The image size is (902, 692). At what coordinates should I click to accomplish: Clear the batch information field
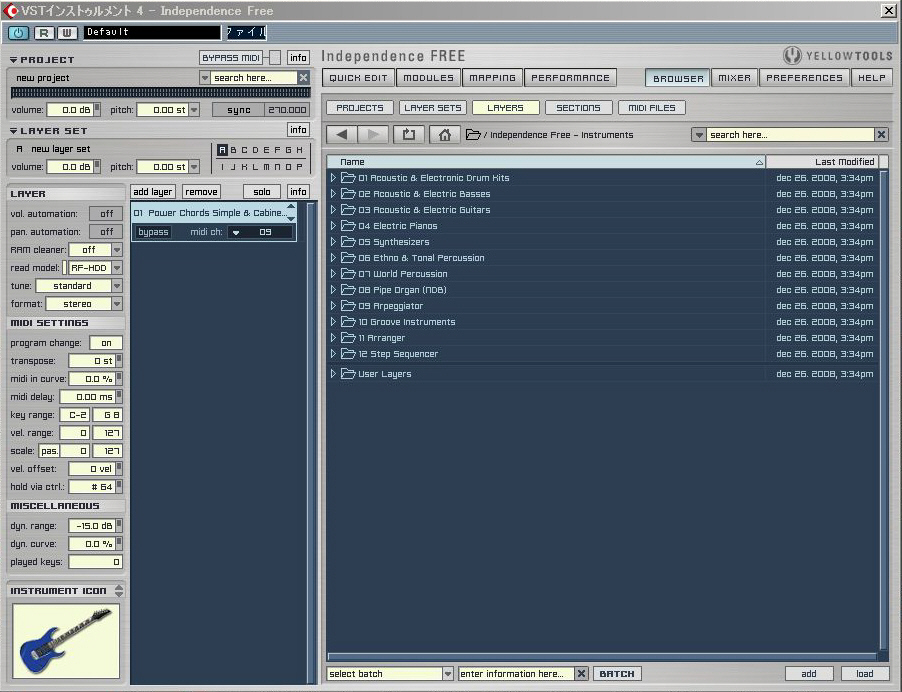(582, 674)
